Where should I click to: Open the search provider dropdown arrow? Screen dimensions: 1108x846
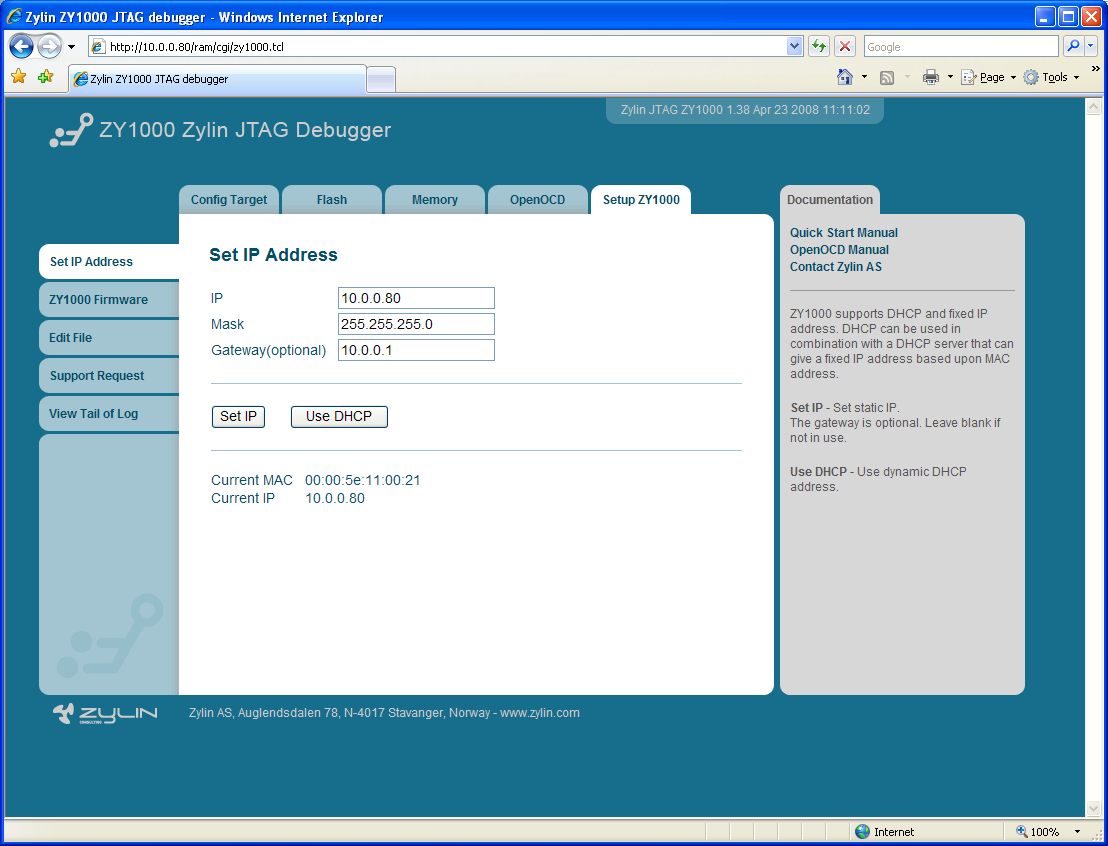[1091, 46]
